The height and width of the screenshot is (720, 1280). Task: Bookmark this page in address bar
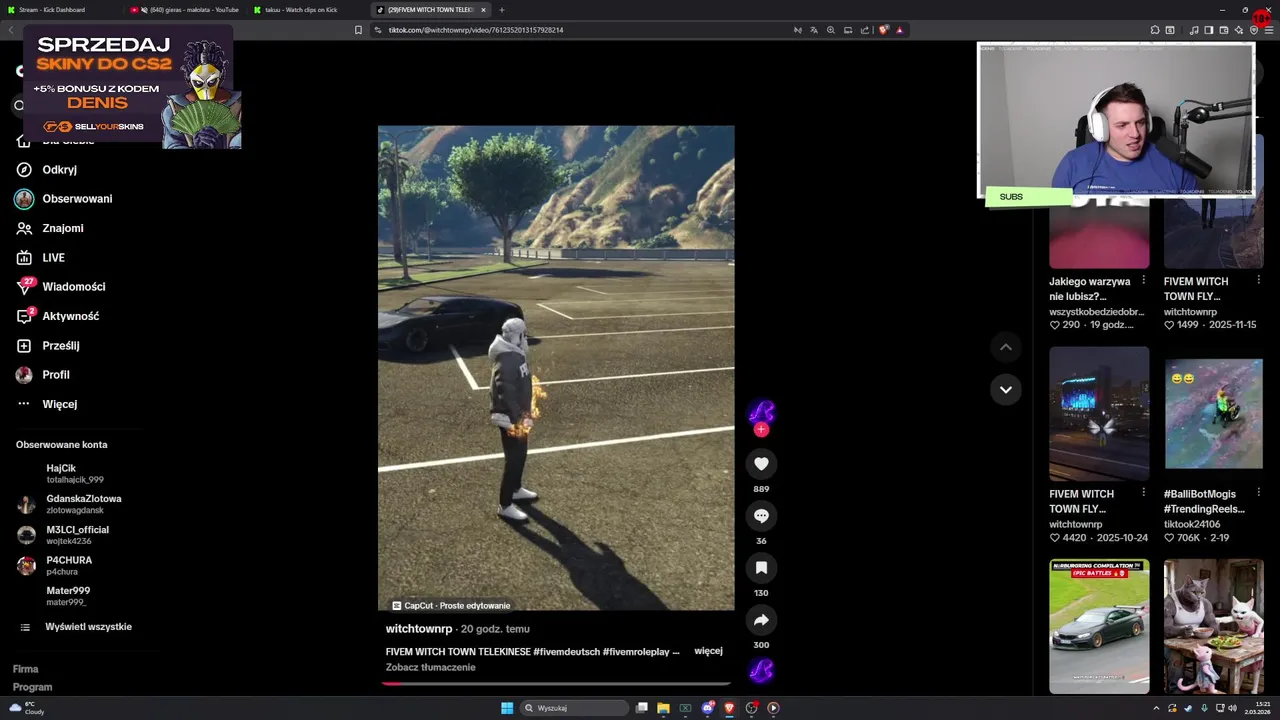(358, 30)
